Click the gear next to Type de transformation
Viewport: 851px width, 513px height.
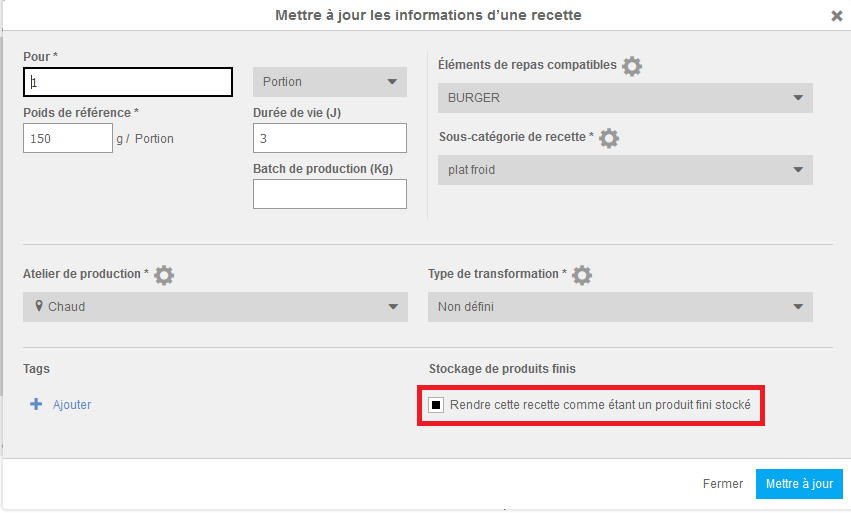pos(581,275)
